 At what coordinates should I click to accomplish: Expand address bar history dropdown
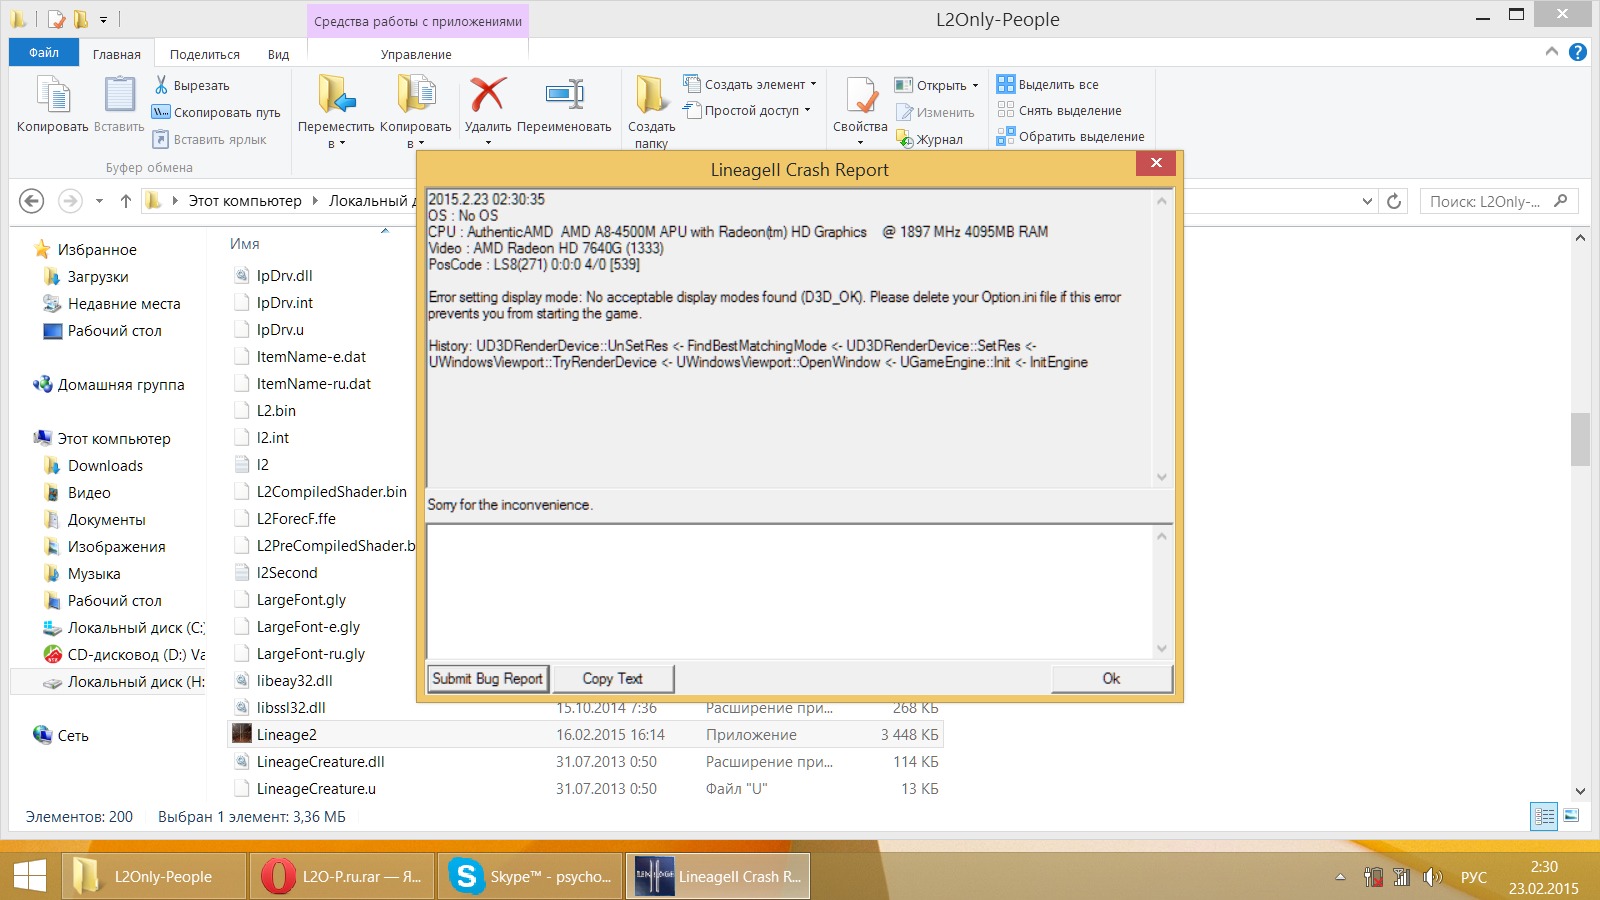[x=1367, y=201]
